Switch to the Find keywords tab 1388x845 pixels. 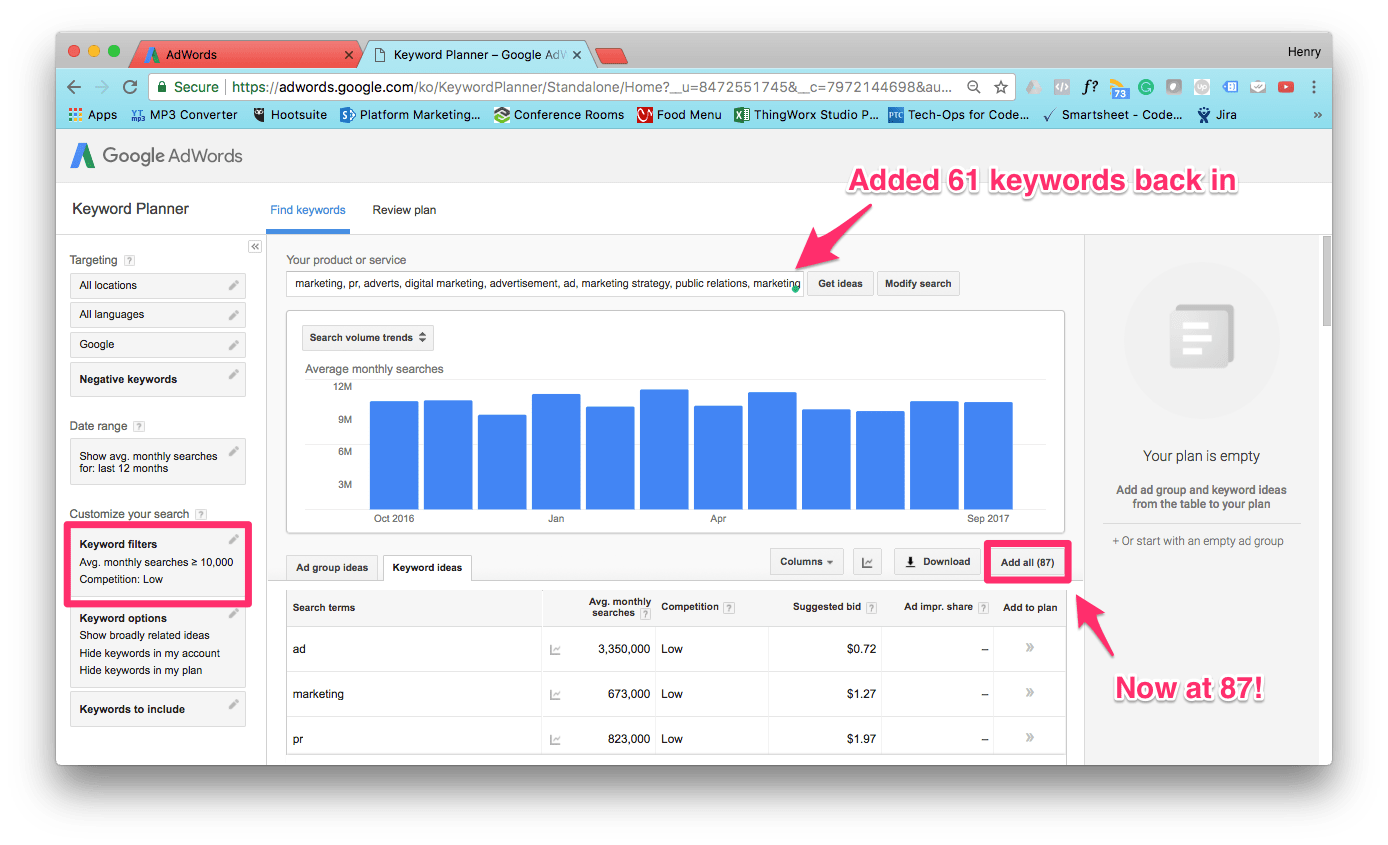coord(308,210)
